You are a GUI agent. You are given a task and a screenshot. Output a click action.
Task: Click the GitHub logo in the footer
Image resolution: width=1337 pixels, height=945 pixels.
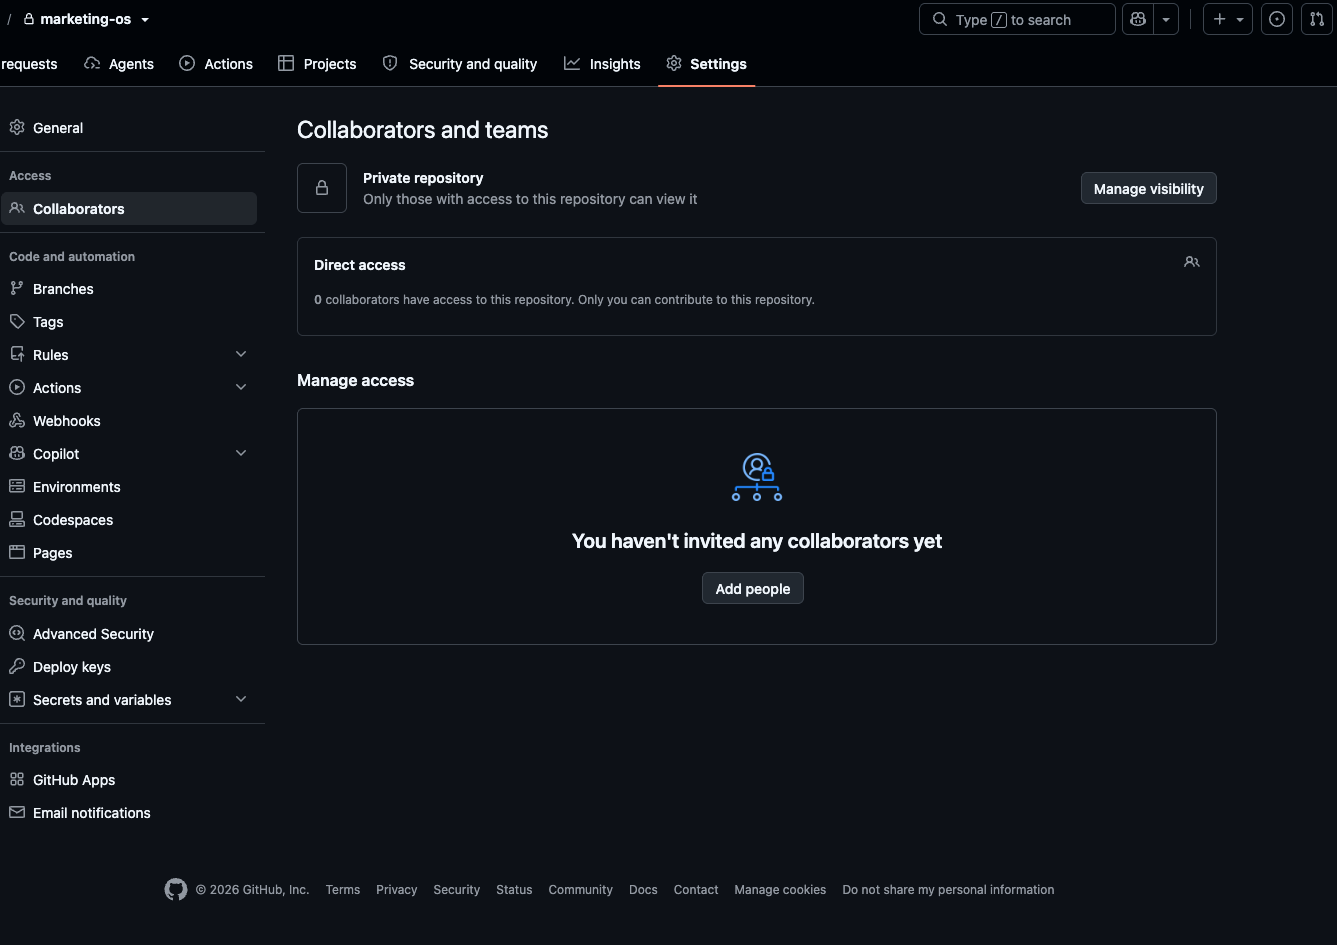tap(176, 890)
